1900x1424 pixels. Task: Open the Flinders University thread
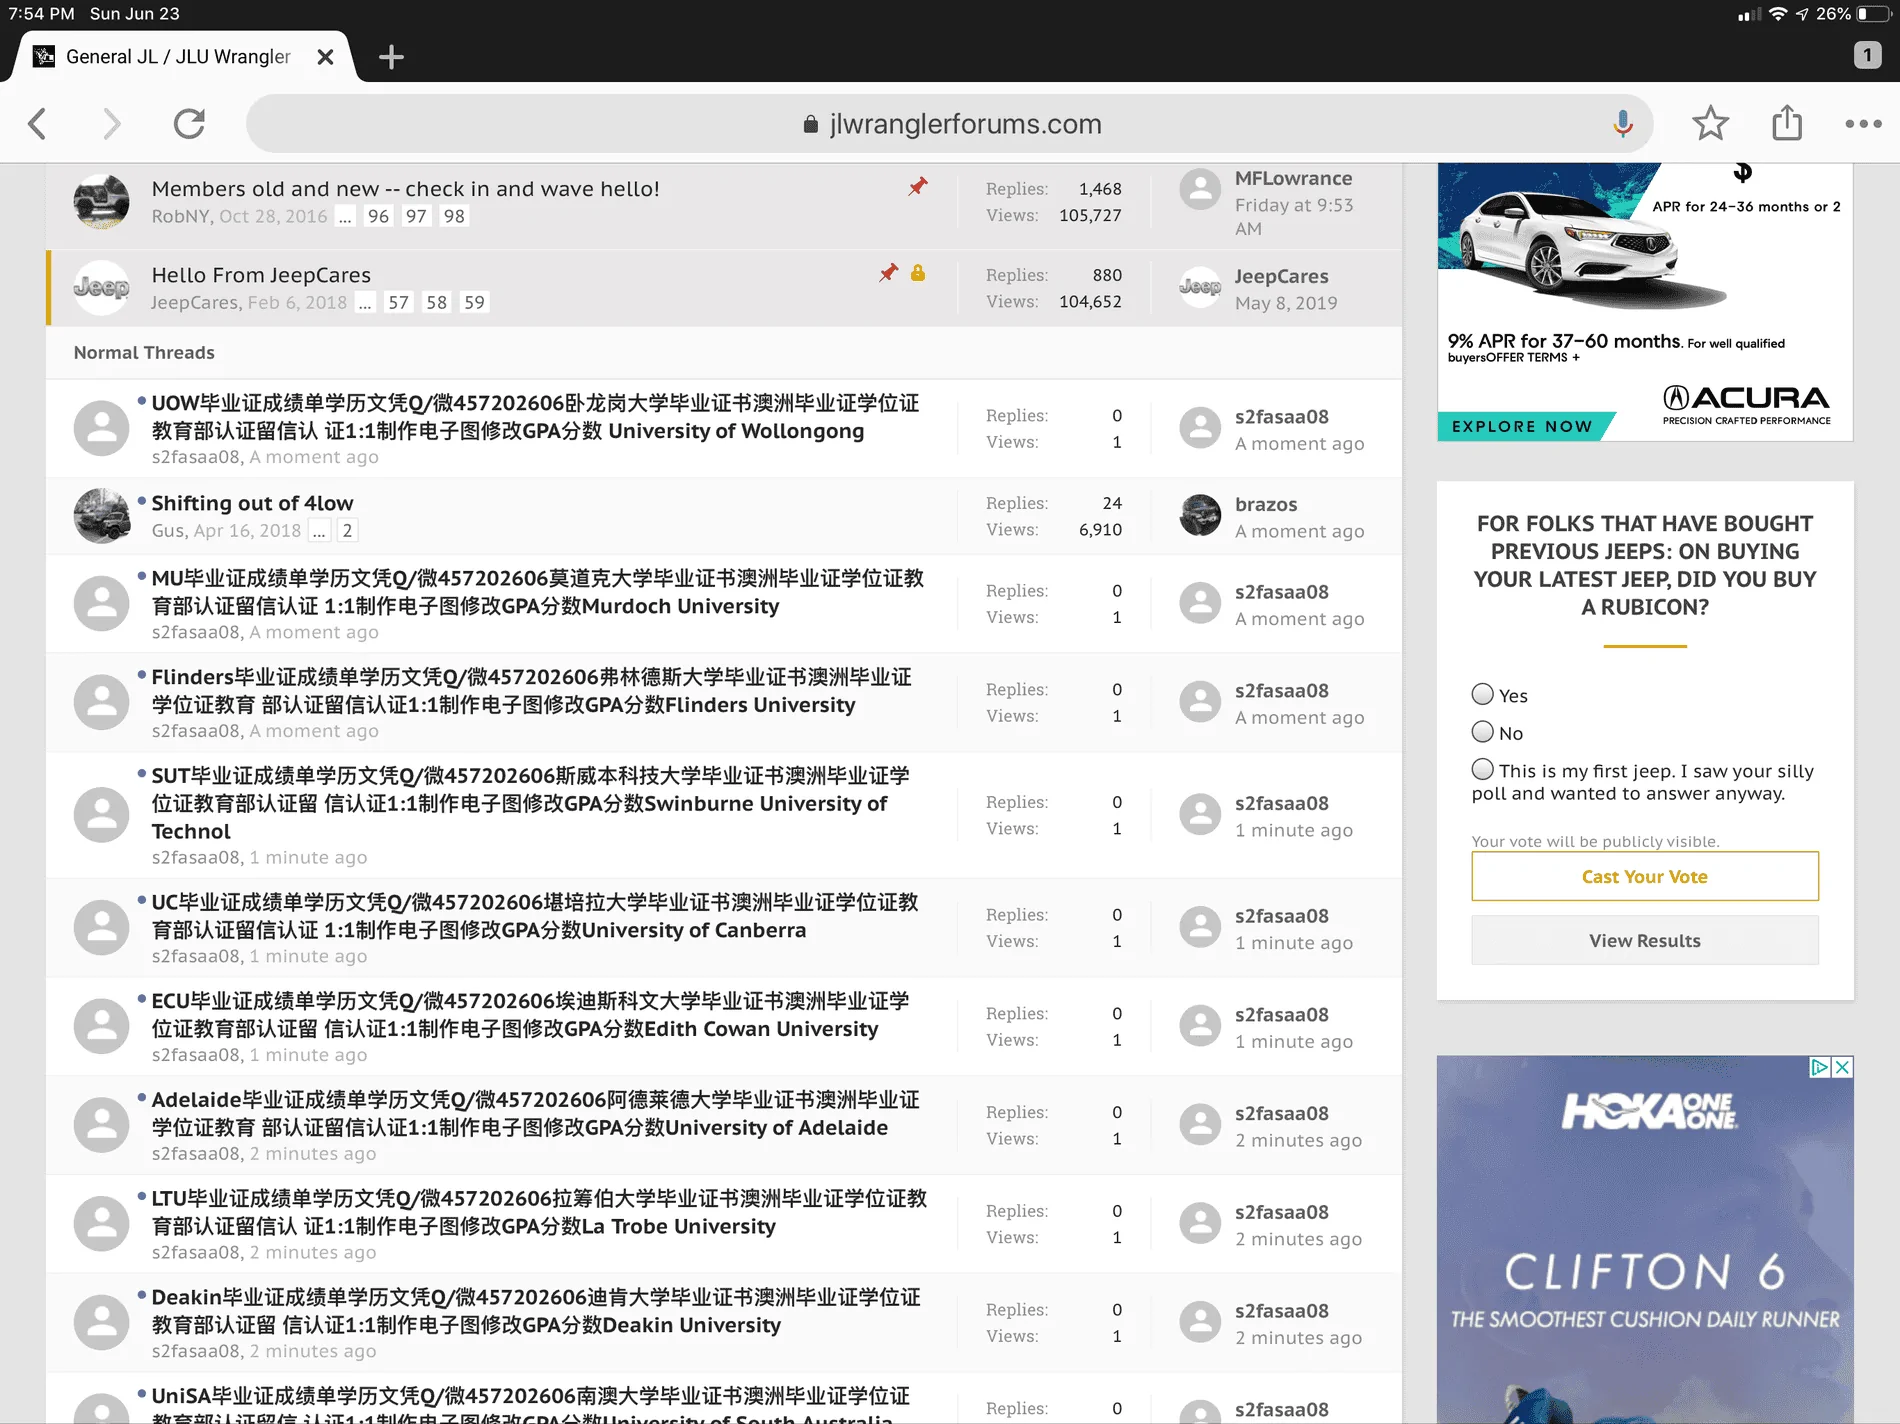point(532,691)
